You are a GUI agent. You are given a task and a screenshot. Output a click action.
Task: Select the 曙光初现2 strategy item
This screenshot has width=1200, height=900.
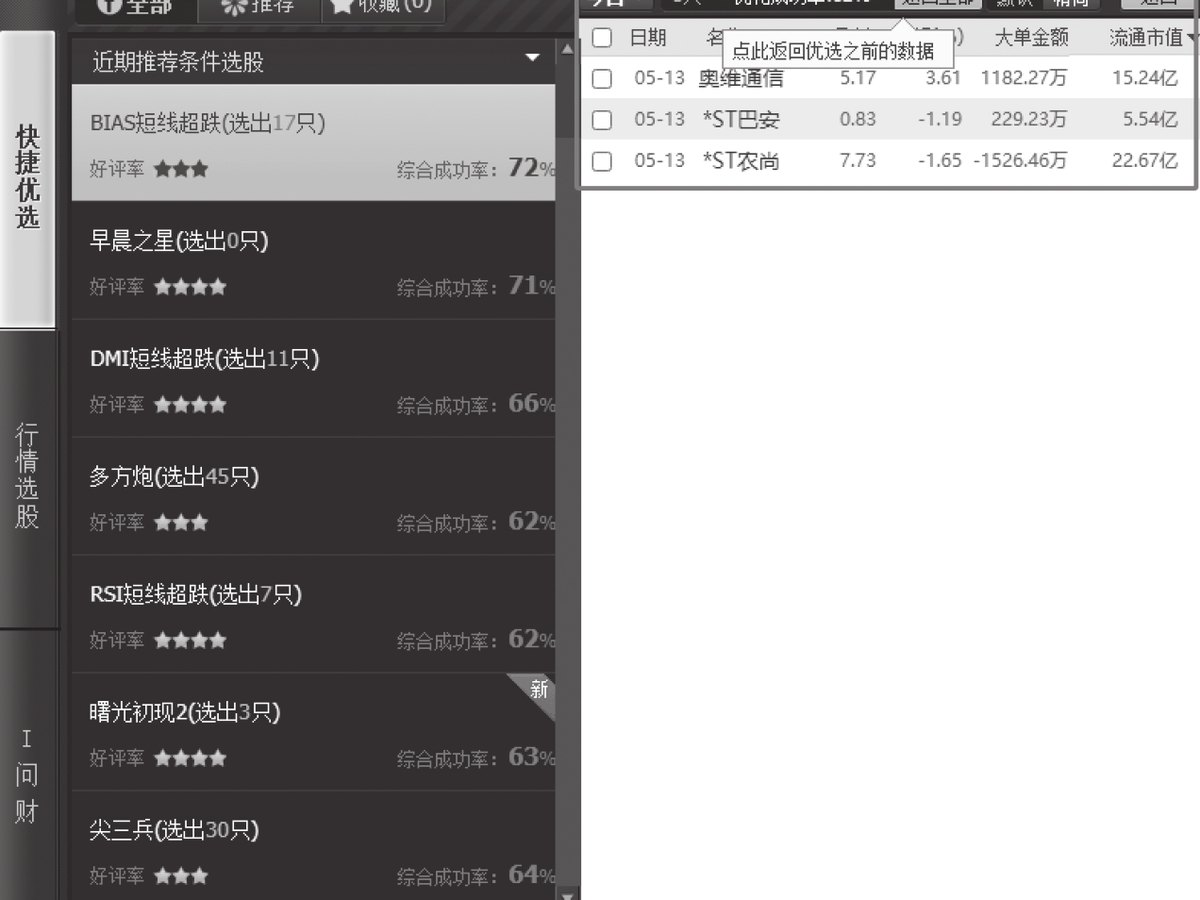tap(313, 733)
